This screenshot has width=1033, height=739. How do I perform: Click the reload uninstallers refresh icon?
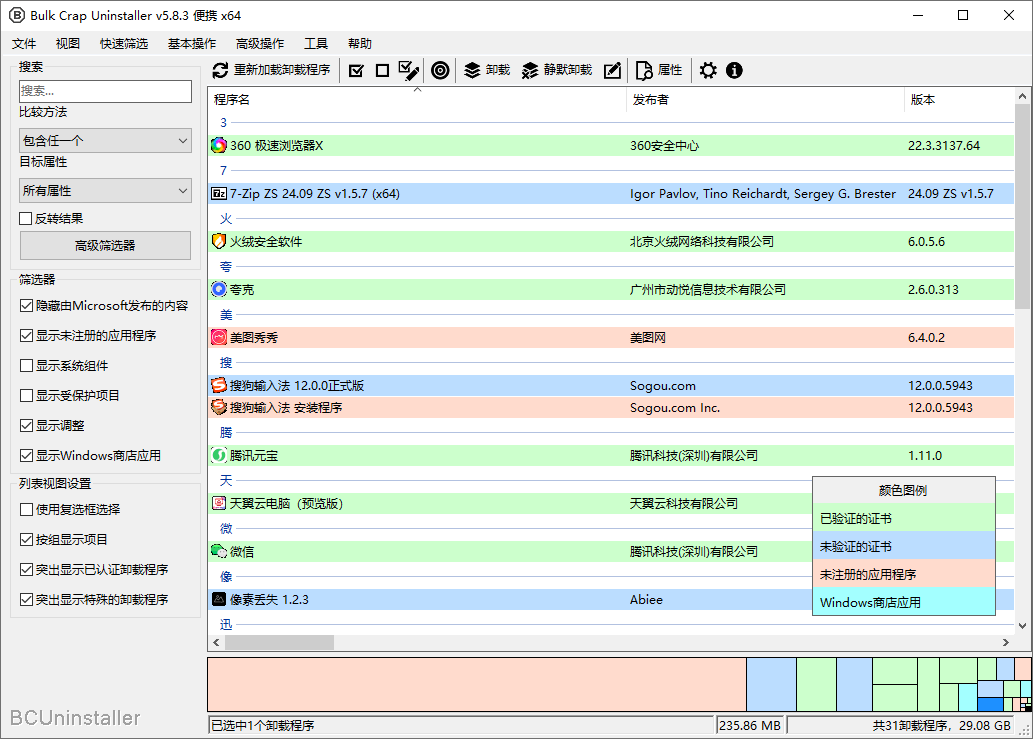point(220,70)
